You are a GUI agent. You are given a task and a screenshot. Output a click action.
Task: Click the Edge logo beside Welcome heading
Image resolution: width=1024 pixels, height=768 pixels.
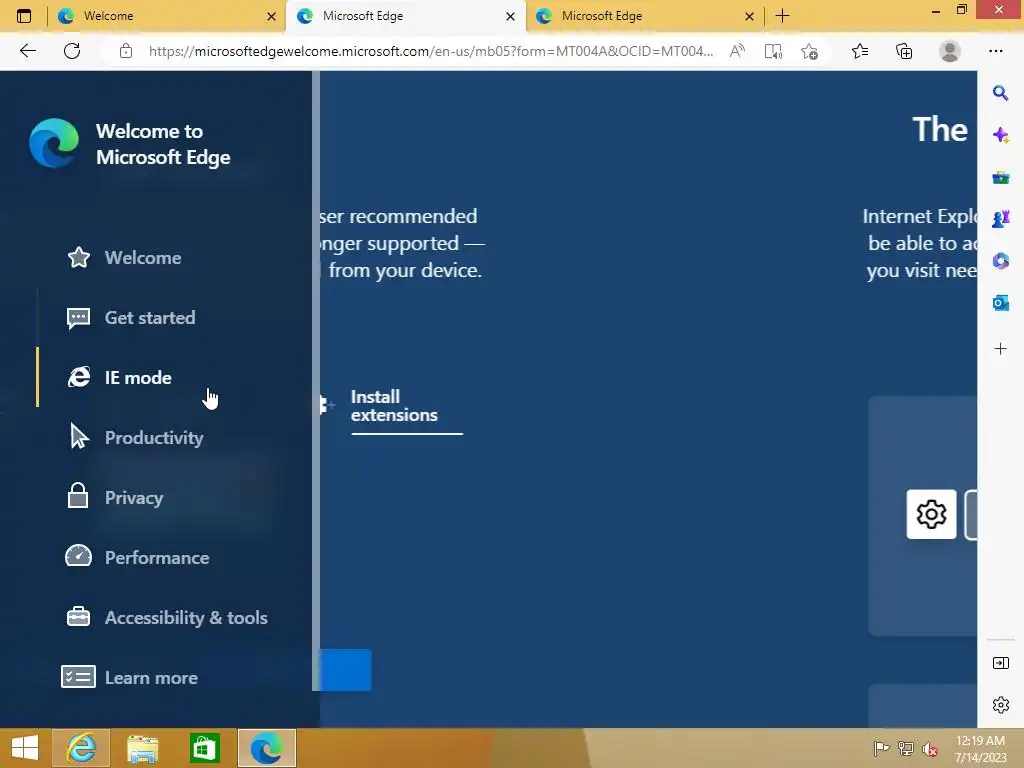[54, 143]
